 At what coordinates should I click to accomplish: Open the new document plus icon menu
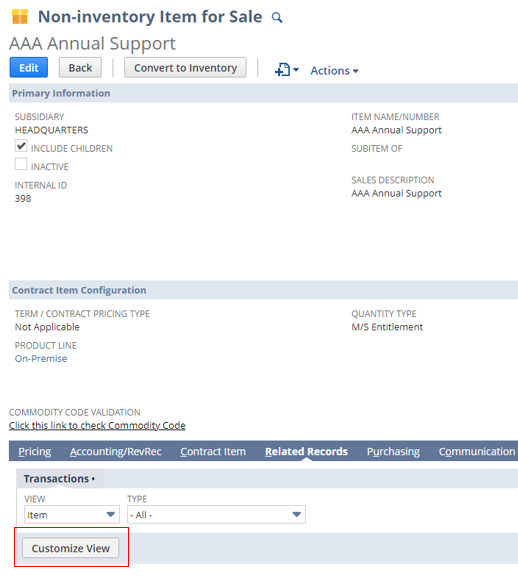287,70
